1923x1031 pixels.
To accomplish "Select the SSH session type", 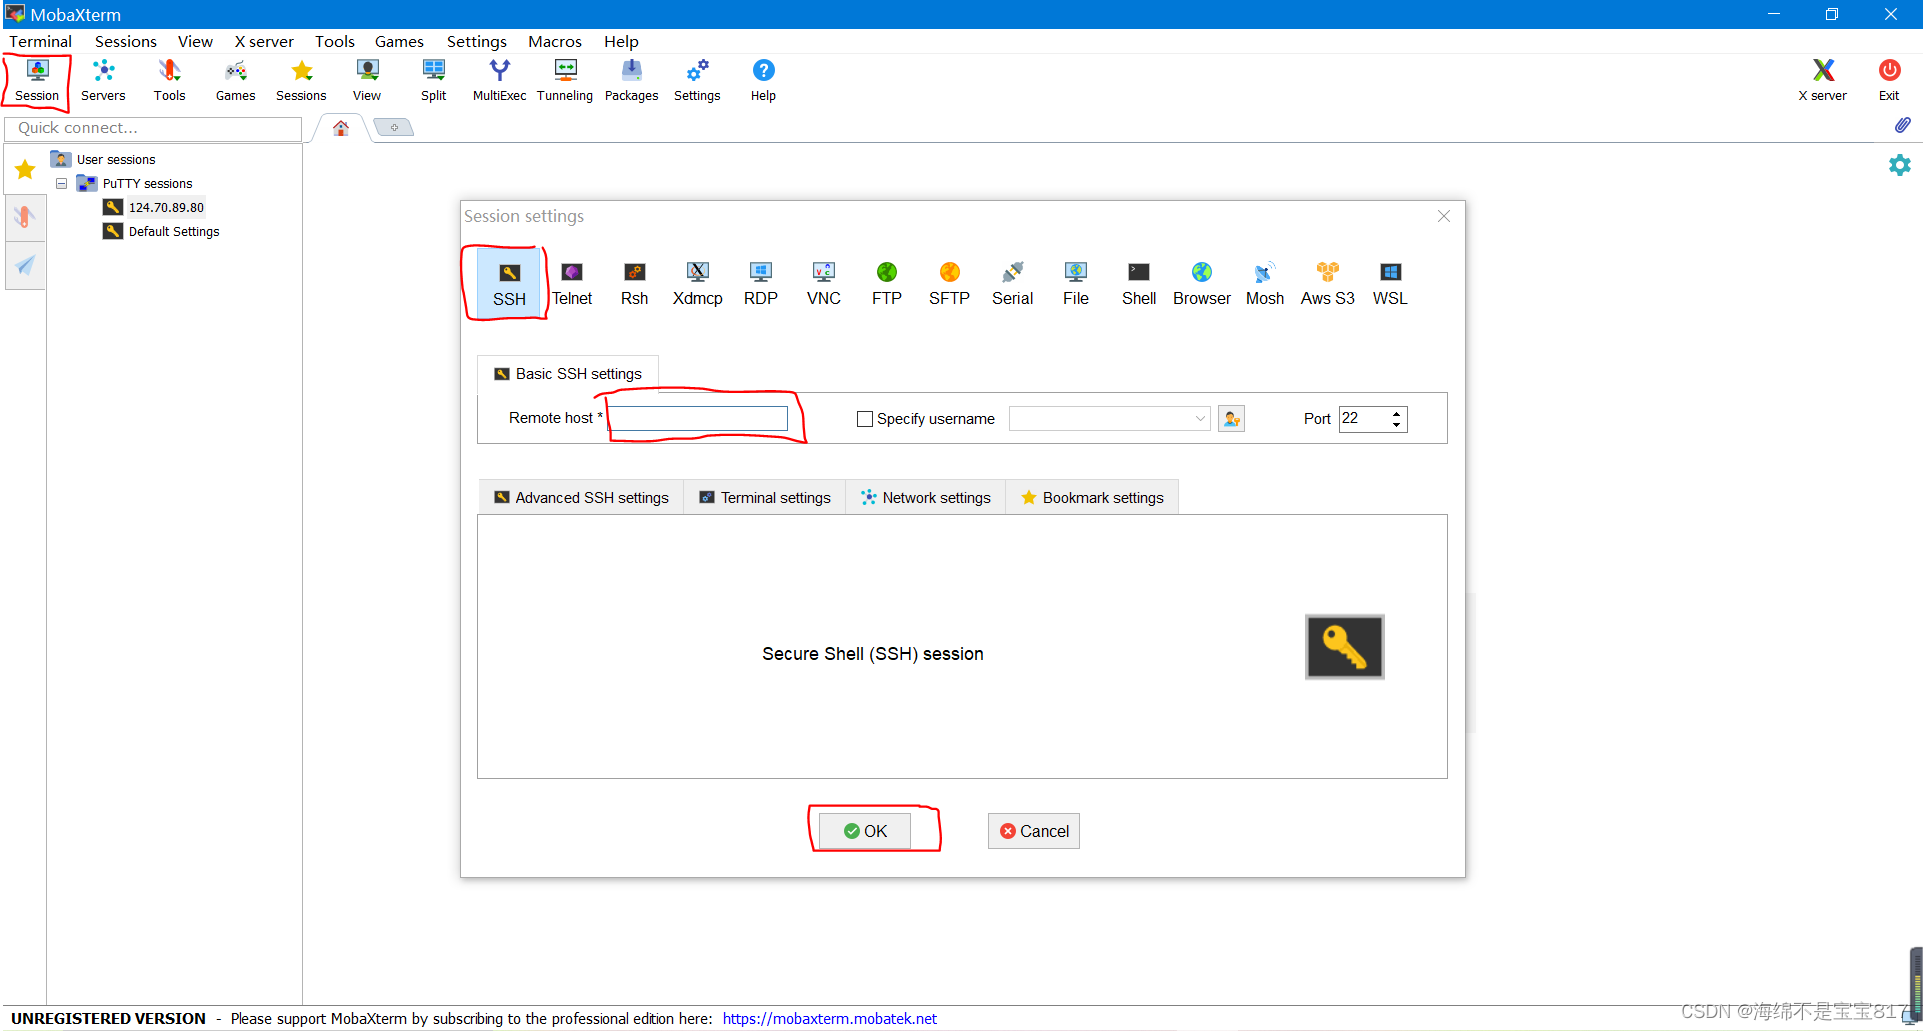I will coord(509,284).
